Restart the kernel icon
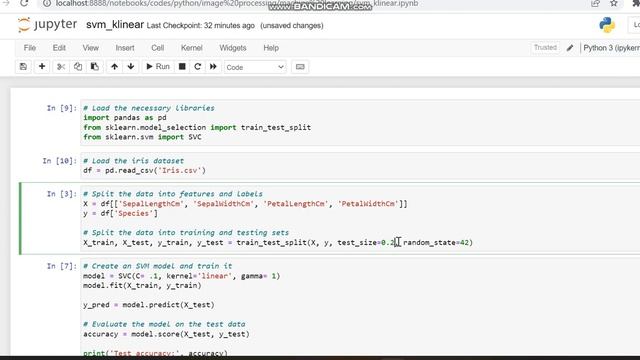Screen dimensions: 640x360 click(x=198, y=67)
